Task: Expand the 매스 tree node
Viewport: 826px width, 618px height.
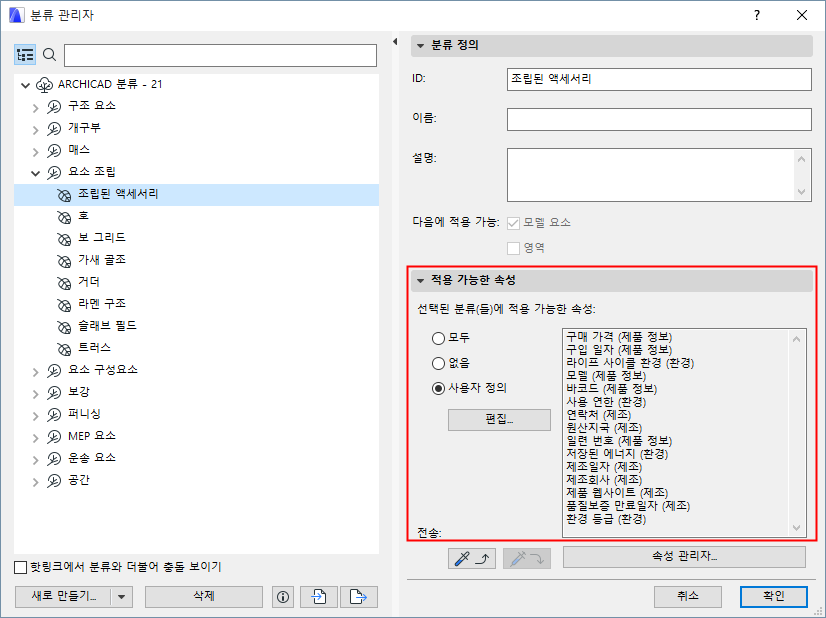Action: tap(35, 152)
